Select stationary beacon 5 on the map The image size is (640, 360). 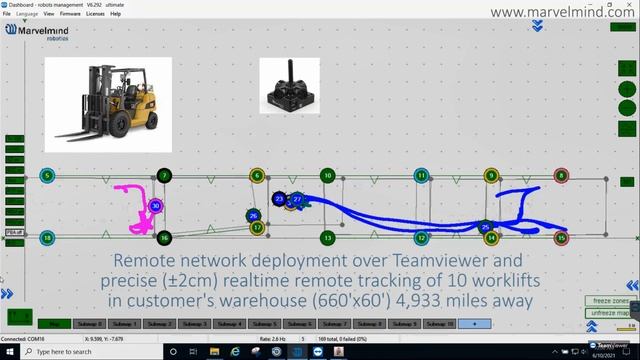pos(47,176)
